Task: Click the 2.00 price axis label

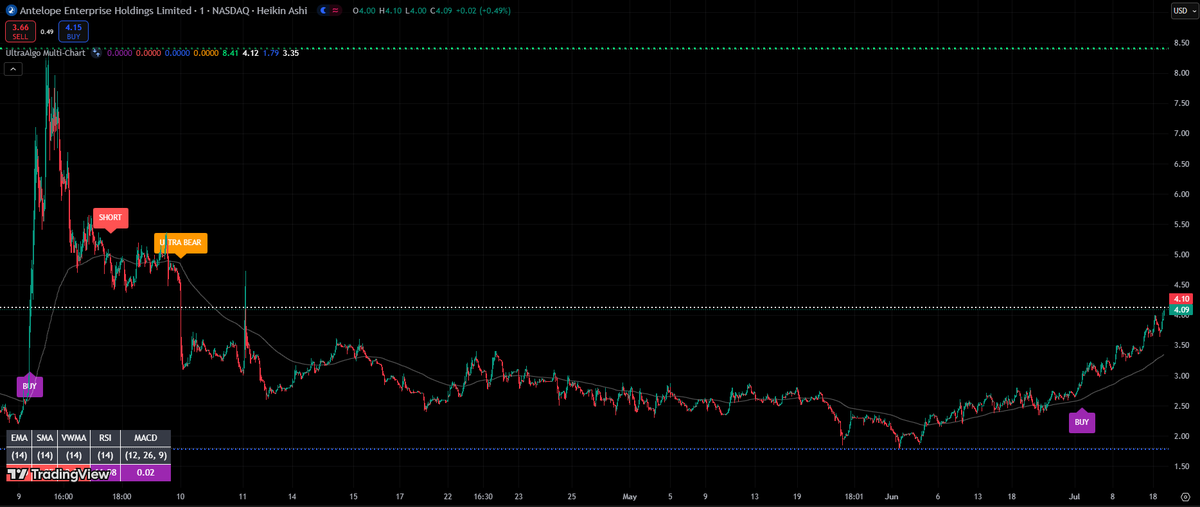Action: (x=1182, y=436)
